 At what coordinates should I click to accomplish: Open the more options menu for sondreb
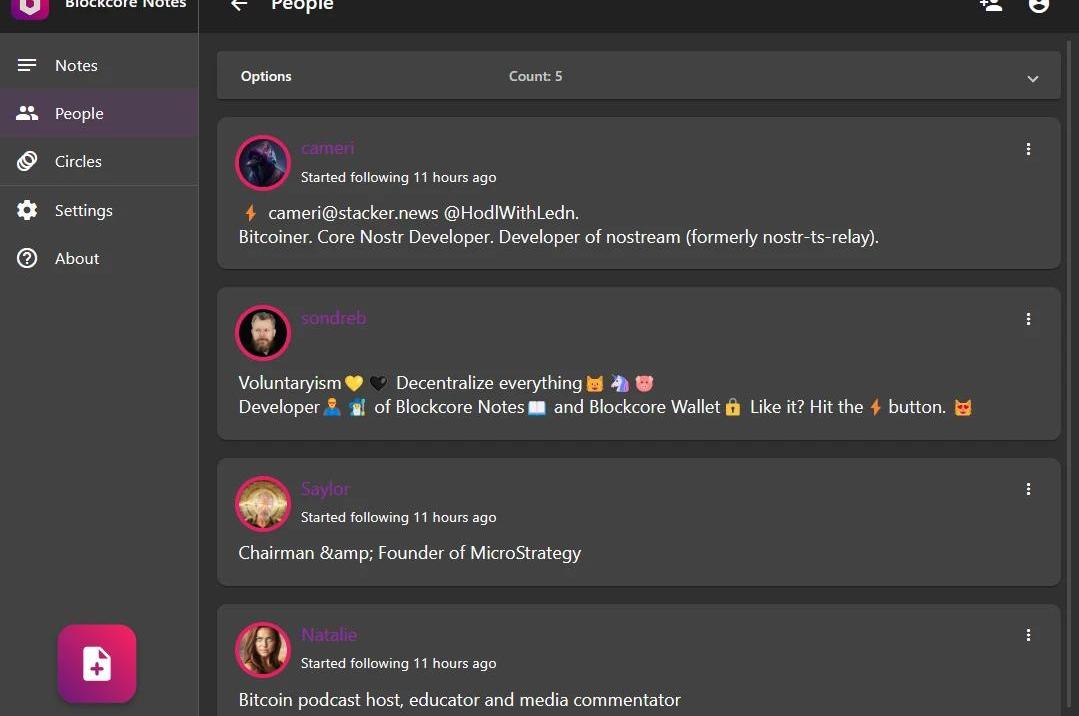[1028, 319]
